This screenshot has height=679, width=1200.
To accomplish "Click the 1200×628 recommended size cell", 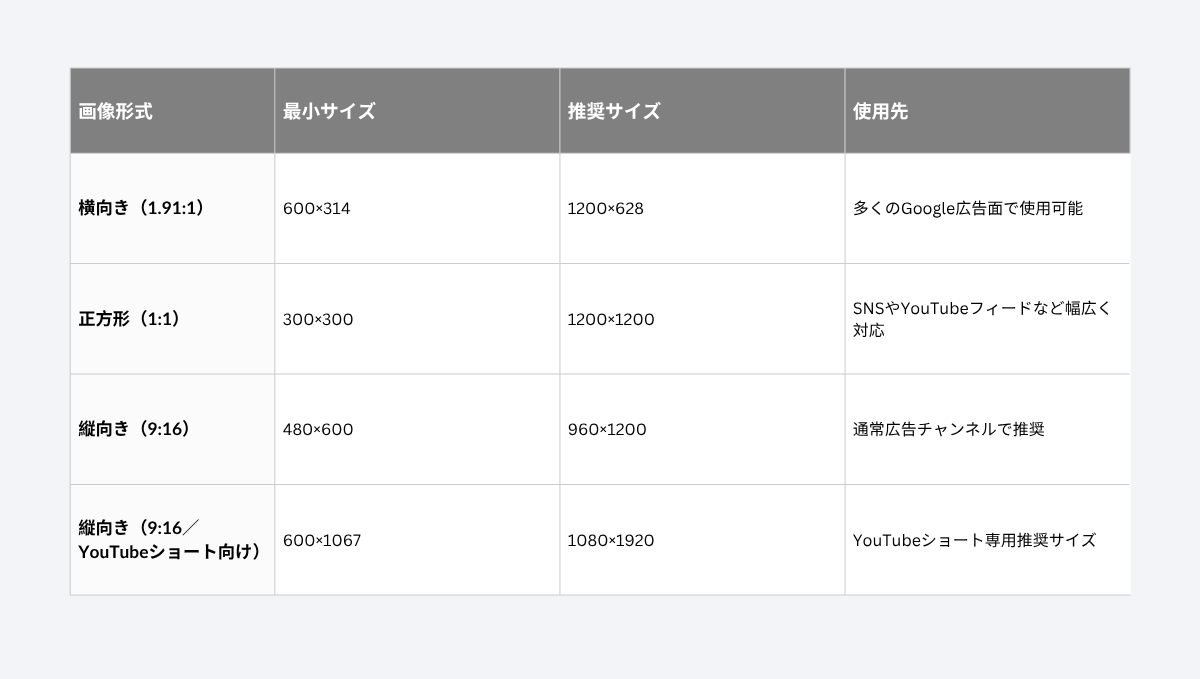I will (x=702, y=208).
